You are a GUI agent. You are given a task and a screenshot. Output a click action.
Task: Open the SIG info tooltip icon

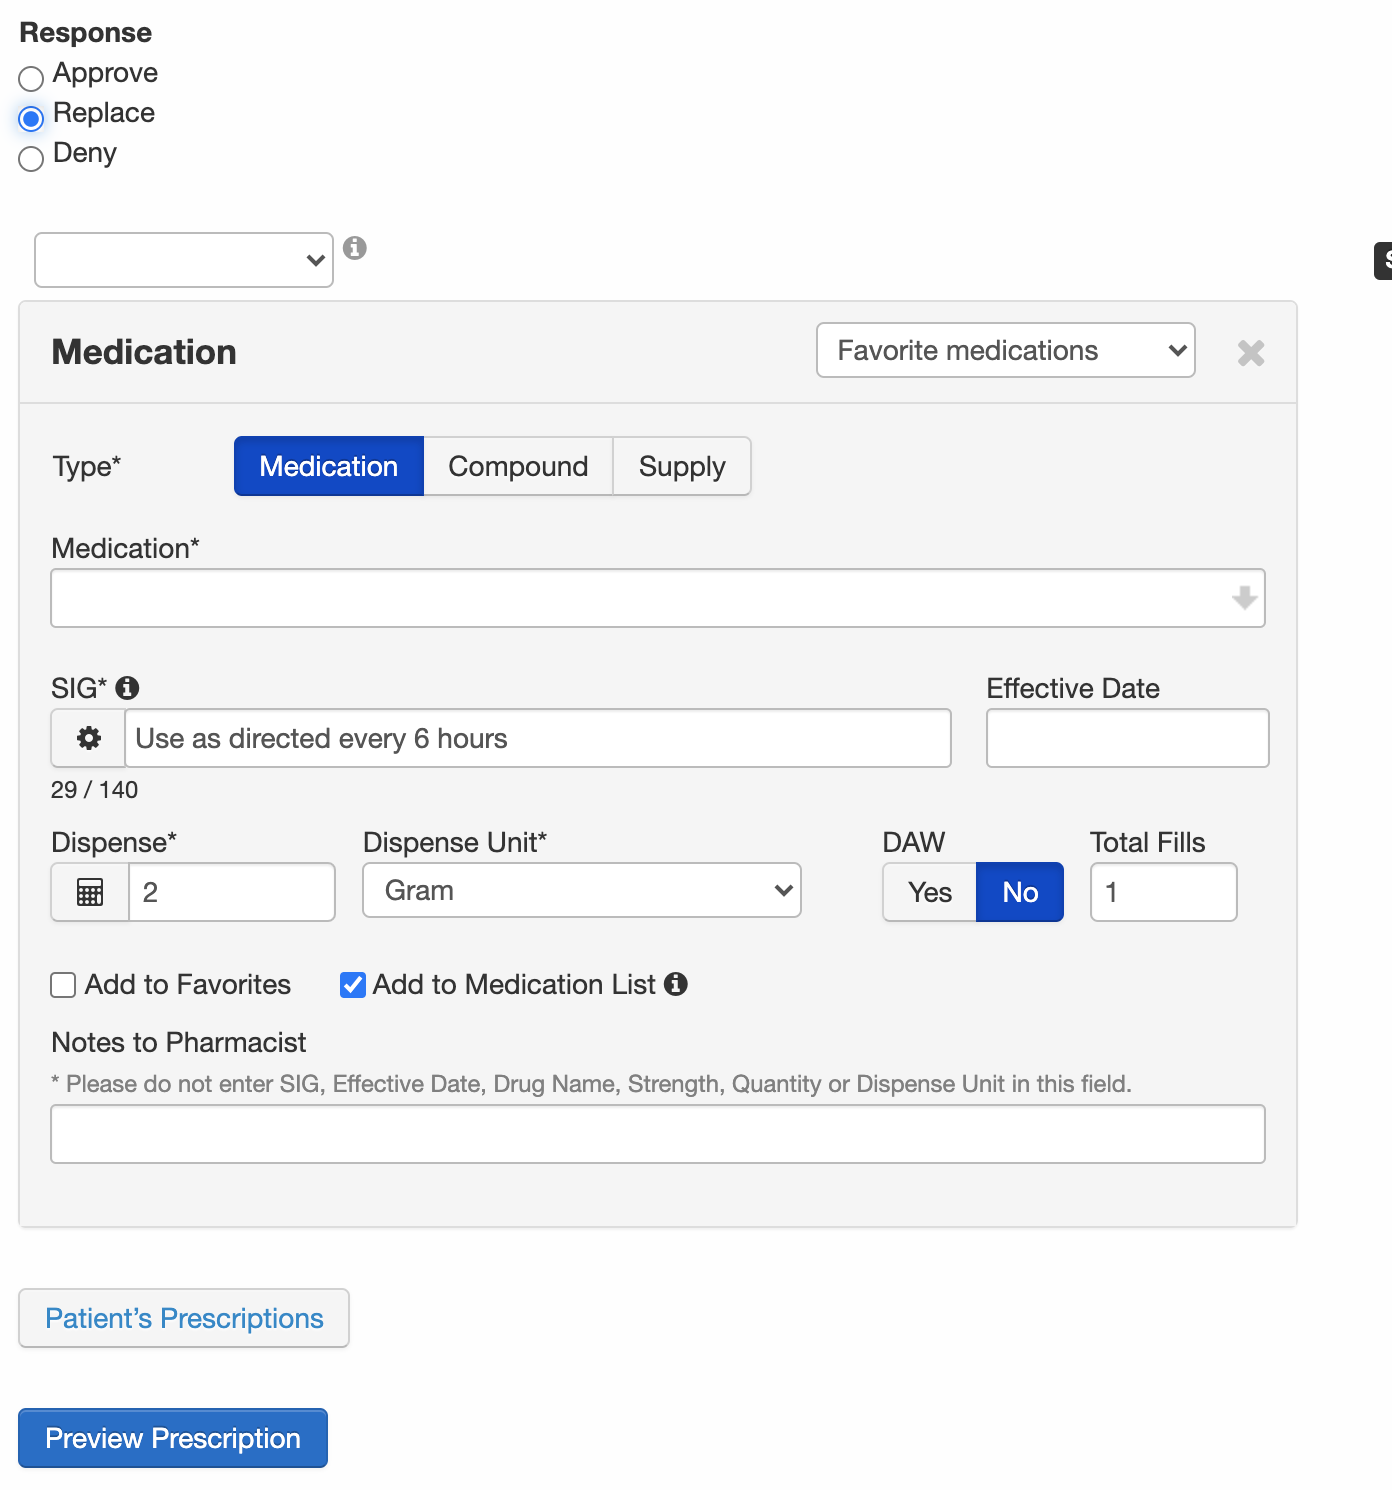(127, 688)
